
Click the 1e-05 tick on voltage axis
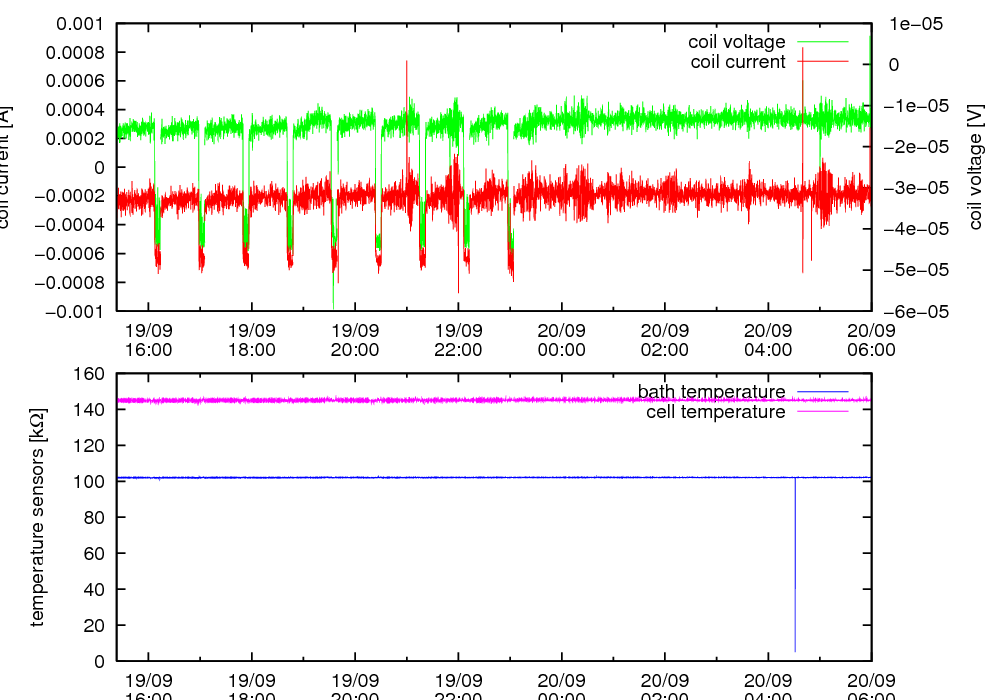[x=907, y=24]
